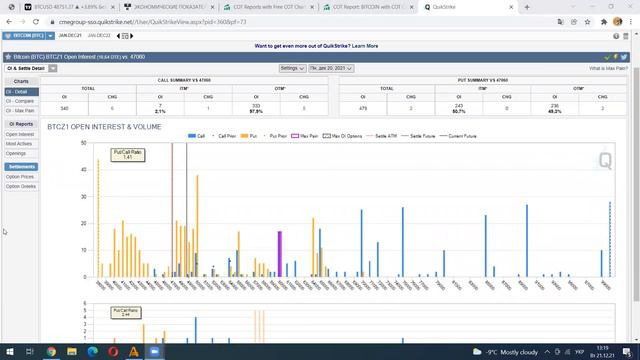Toggle the Max OI Options legend entry

(x=342, y=136)
